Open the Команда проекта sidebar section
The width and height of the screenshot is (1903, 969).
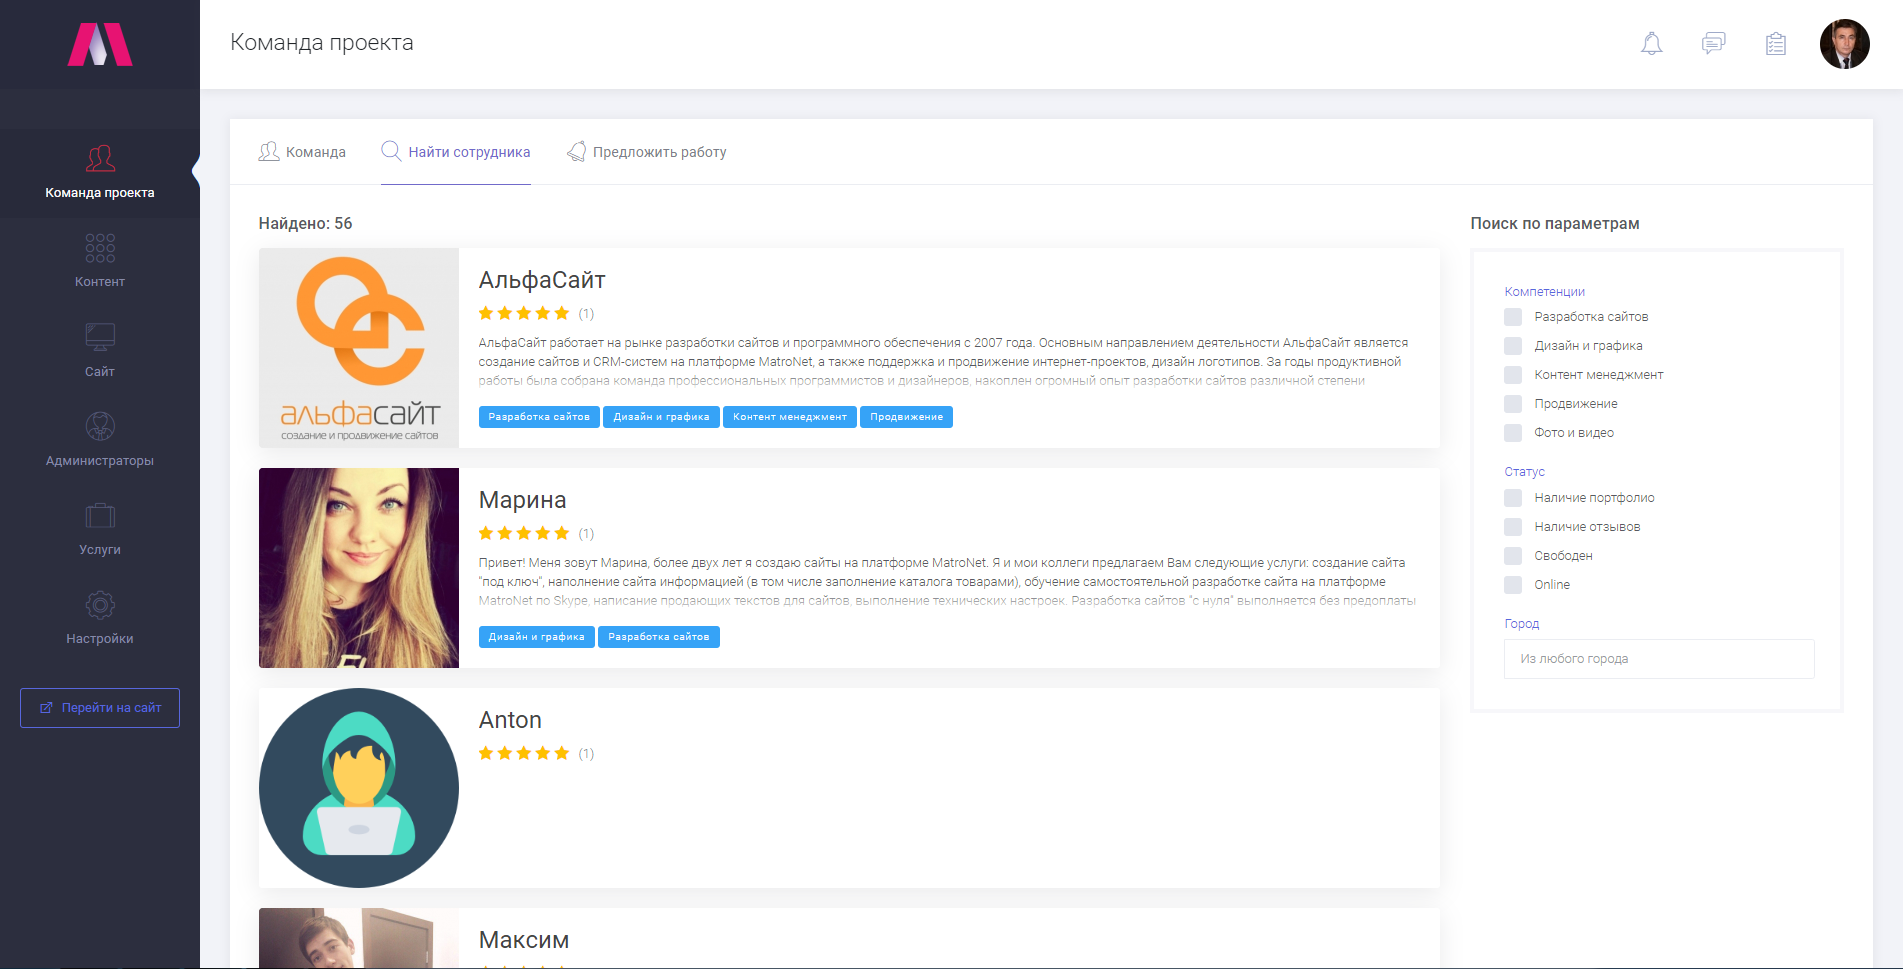coord(100,173)
